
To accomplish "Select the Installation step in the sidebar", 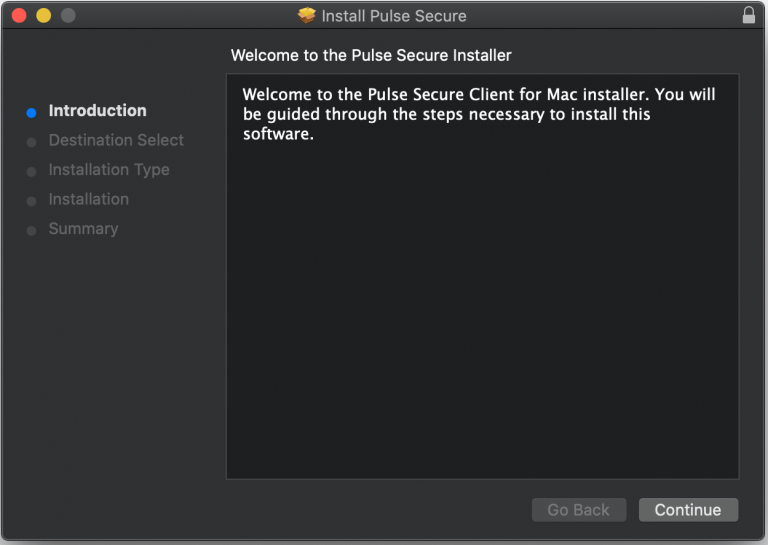I will point(88,199).
